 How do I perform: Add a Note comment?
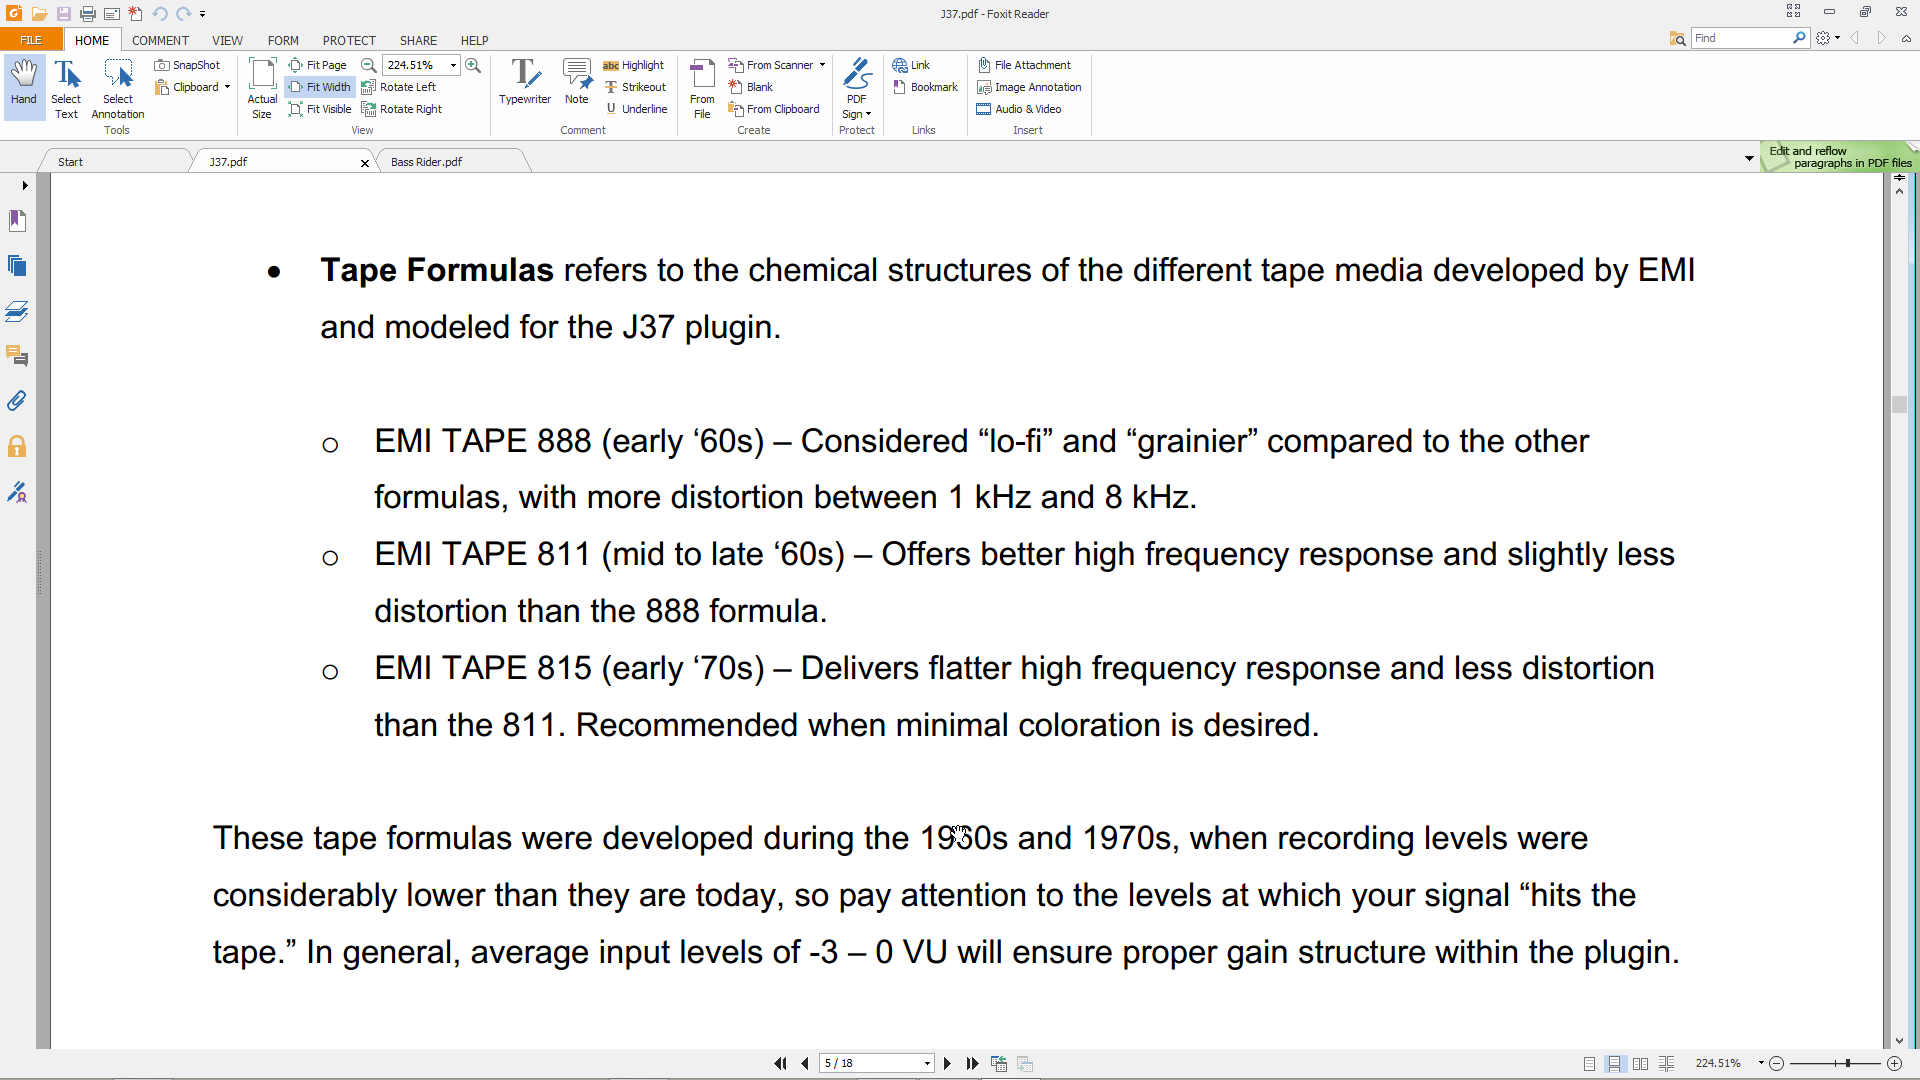click(x=577, y=82)
